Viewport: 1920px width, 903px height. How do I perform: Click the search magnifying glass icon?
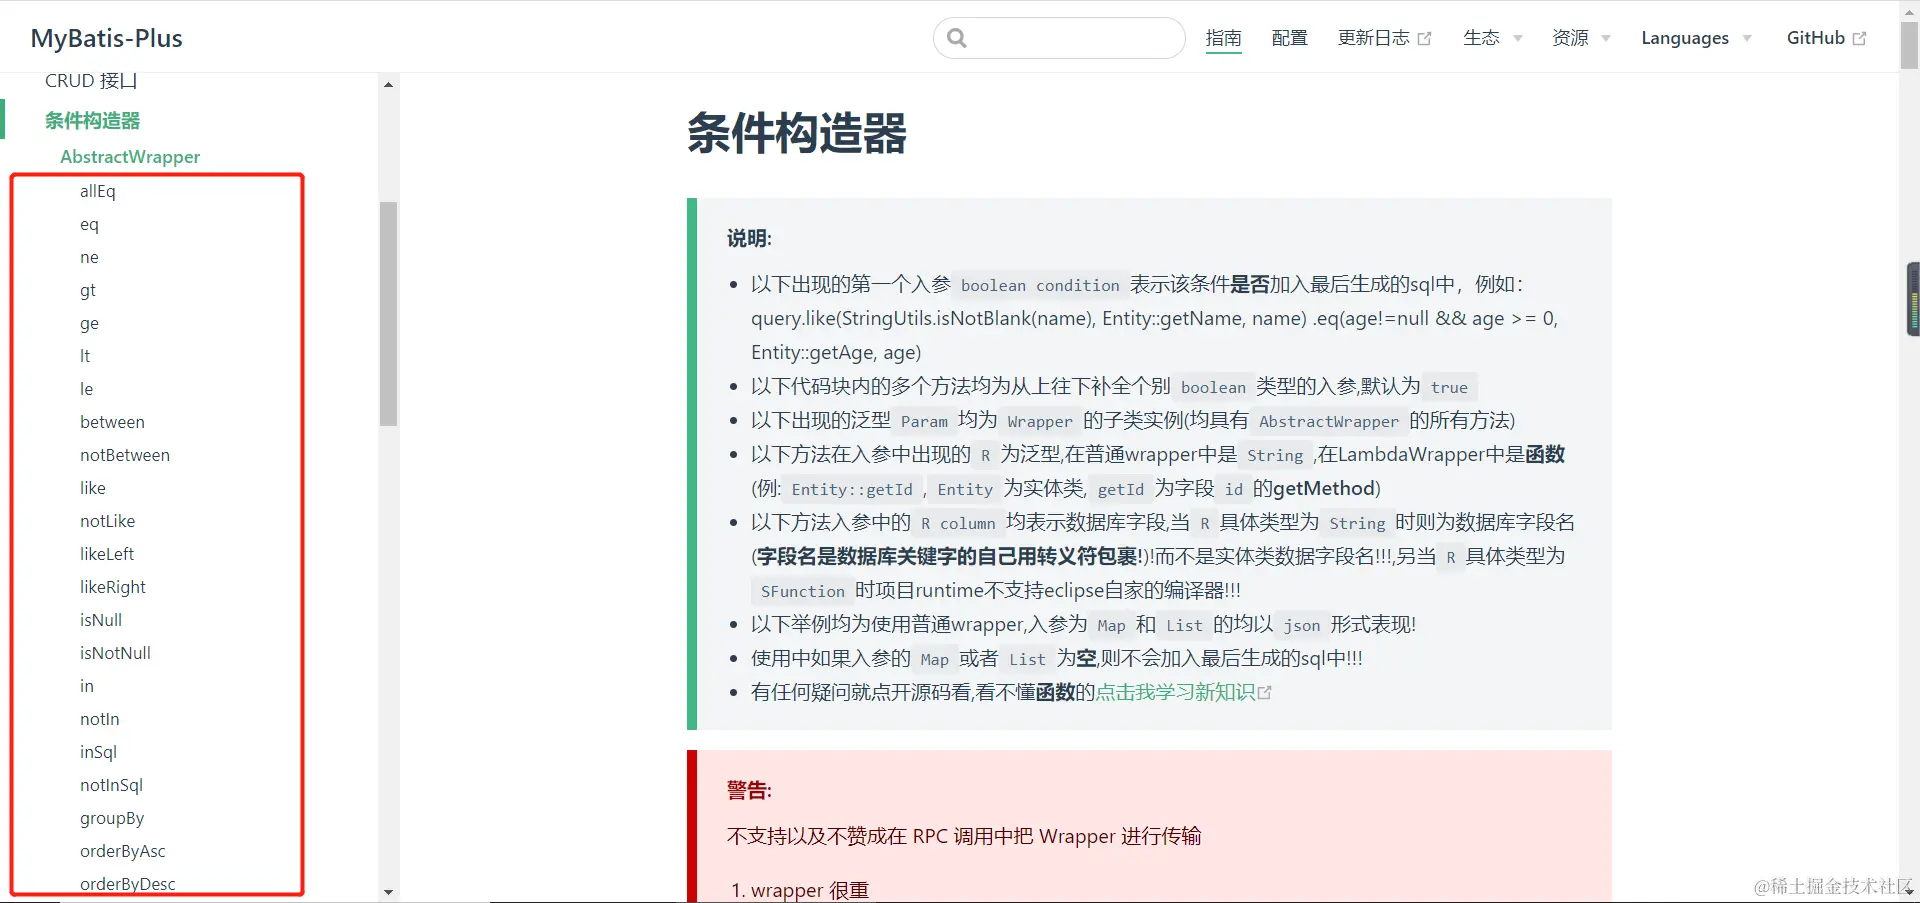click(956, 37)
